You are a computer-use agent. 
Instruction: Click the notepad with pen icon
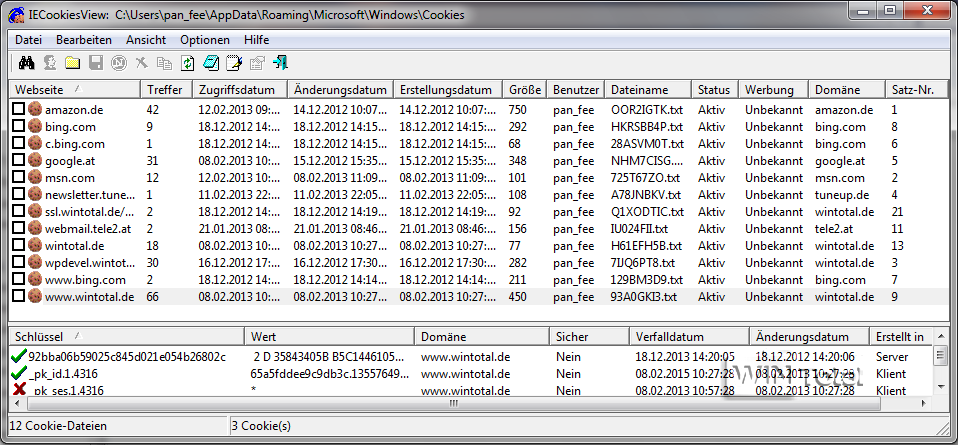234,62
